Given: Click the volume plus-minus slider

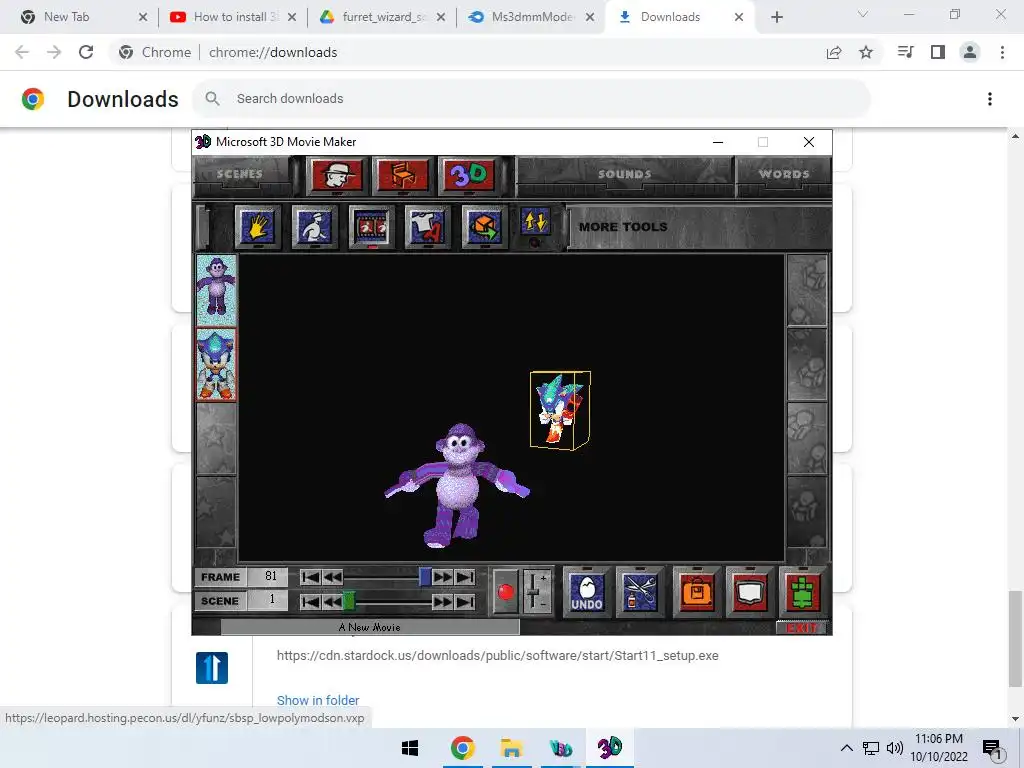Looking at the screenshot, I should (536, 592).
